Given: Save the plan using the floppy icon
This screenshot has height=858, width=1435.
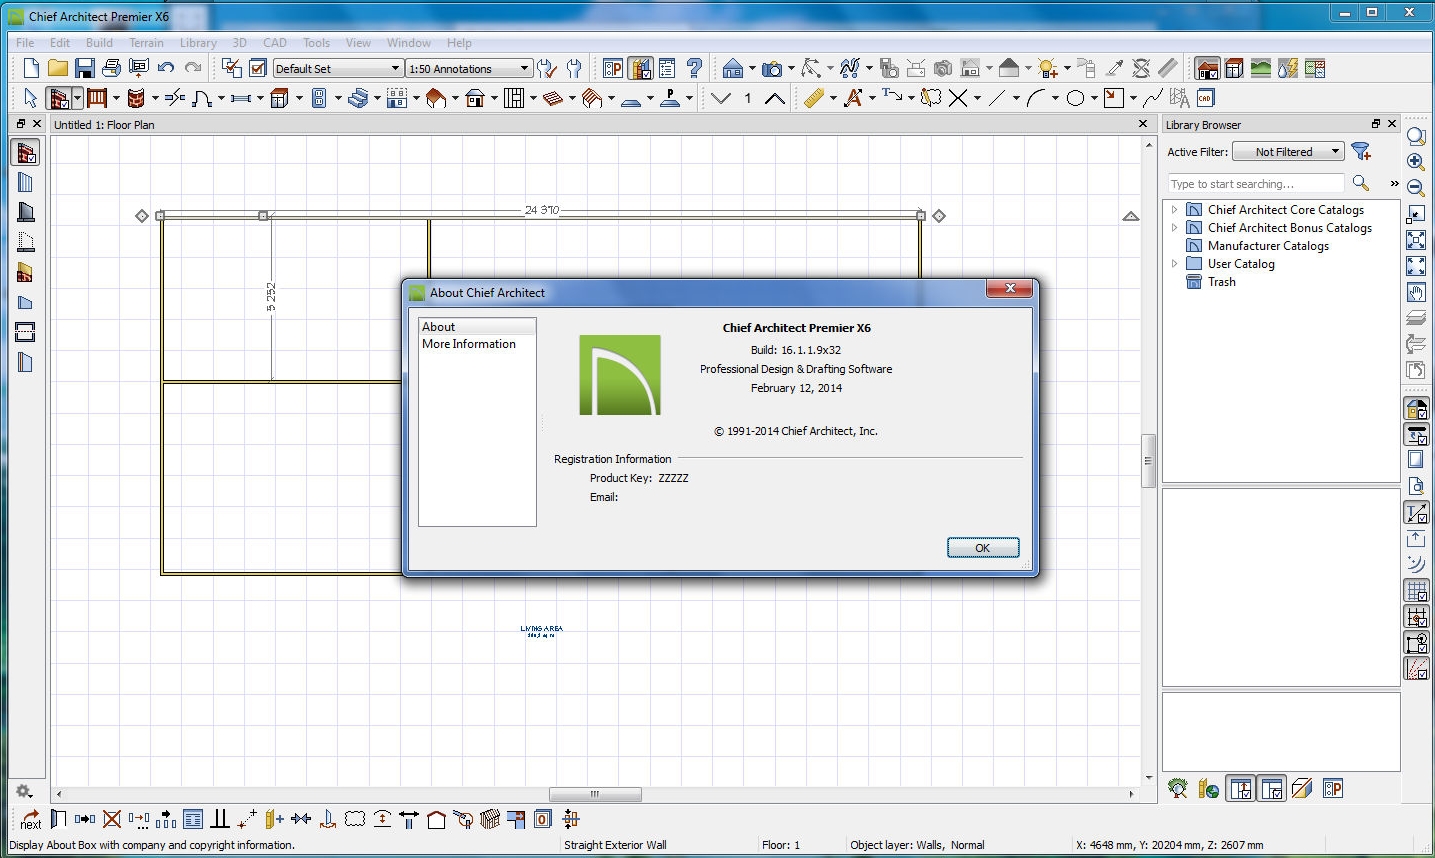Looking at the screenshot, I should click(x=85, y=68).
